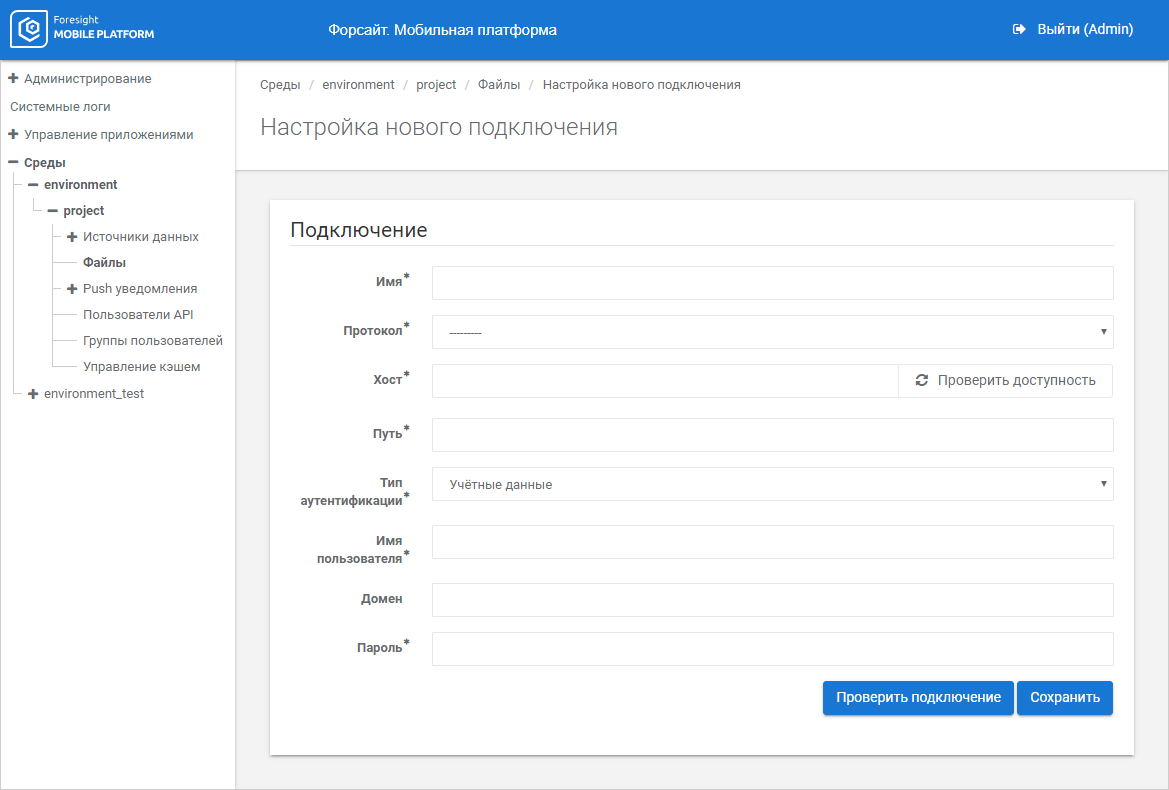Screen dimensions: 1169x790
Task: Collapse the project node minus icon
Action: coord(53,211)
